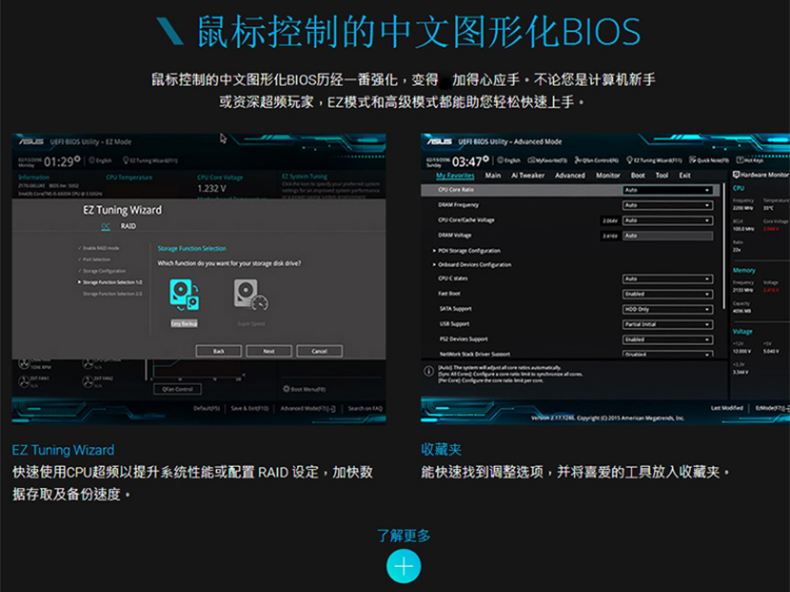Image resolution: width=790 pixels, height=592 pixels.
Task: Click EzMode(F7) in Advanced Mode footer
Action: pyautogui.click(x=772, y=408)
